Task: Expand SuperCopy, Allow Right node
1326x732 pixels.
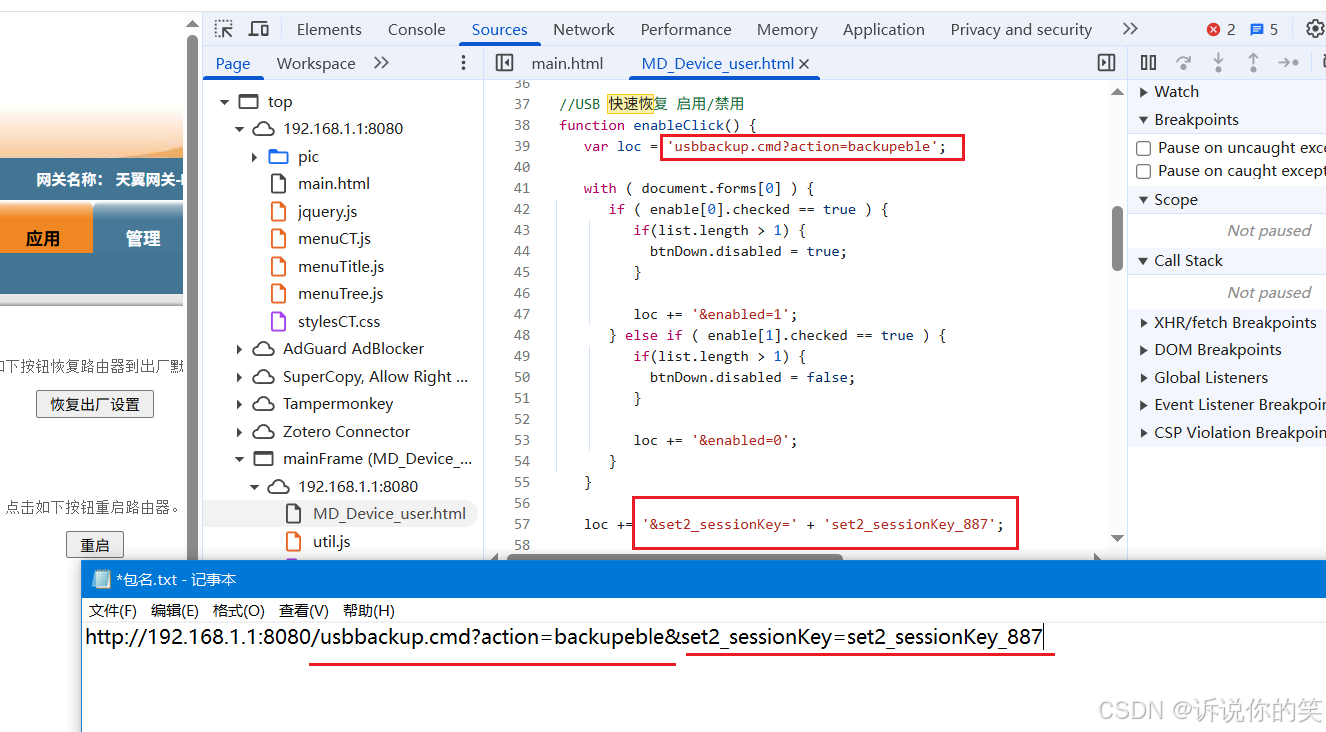Action: pos(240,377)
